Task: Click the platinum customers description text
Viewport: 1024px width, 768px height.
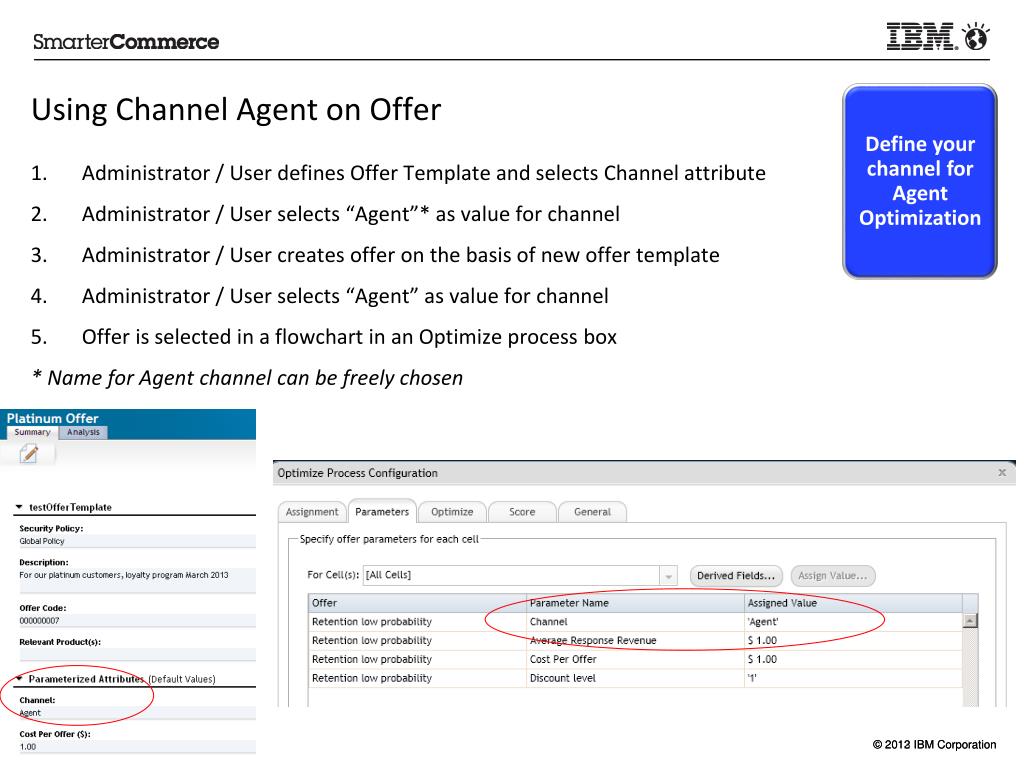Action: [x=124, y=575]
